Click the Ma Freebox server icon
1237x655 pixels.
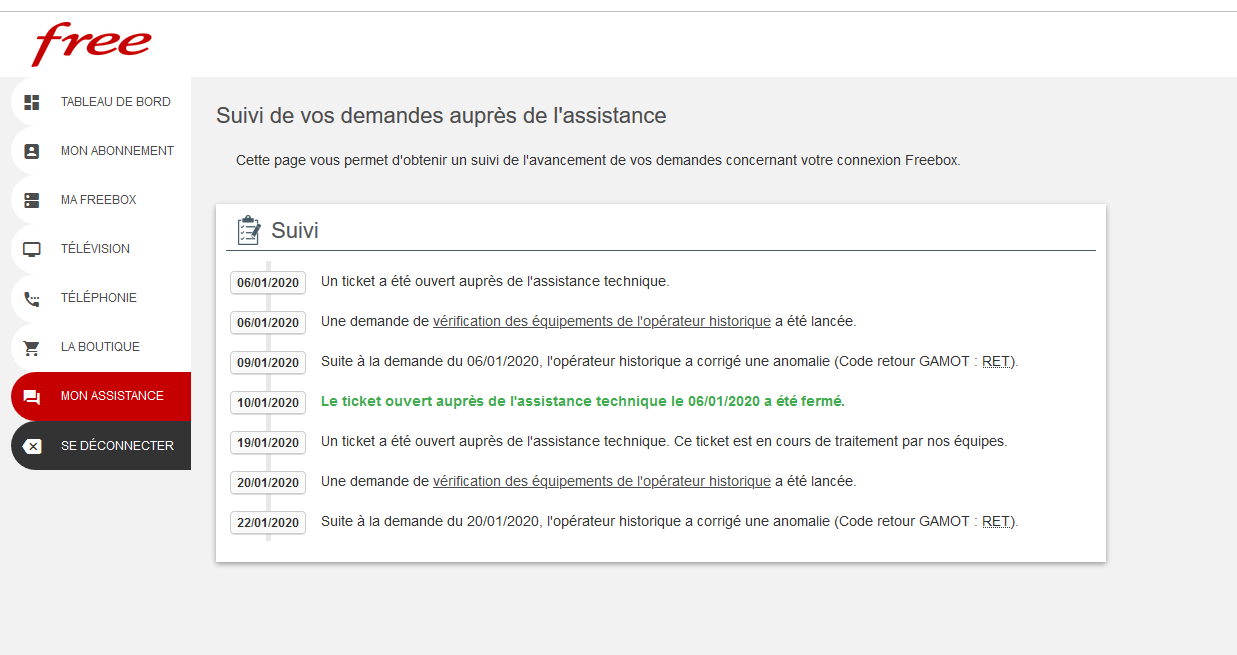click(32, 200)
